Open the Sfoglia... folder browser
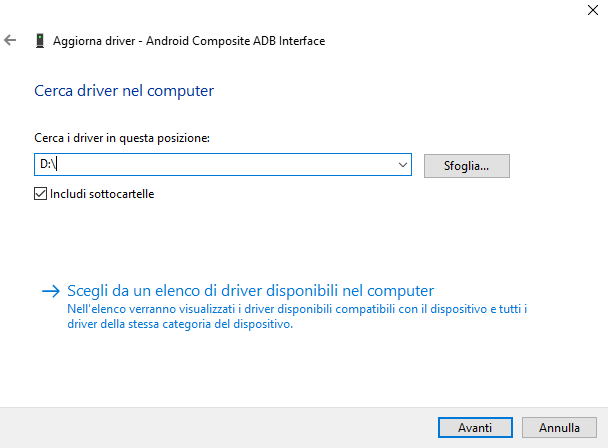608x448 pixels. [x=466, y=166]
